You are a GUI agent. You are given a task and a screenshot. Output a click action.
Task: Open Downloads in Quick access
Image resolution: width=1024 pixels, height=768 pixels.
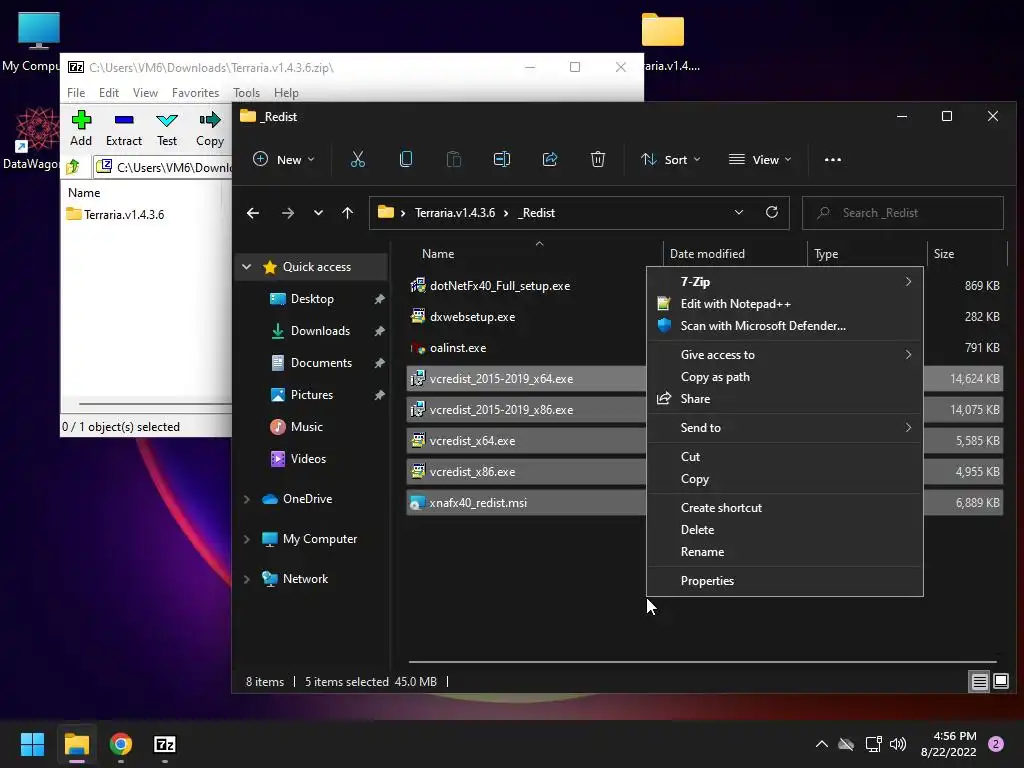pyautogui.click(x=320, y=331)
